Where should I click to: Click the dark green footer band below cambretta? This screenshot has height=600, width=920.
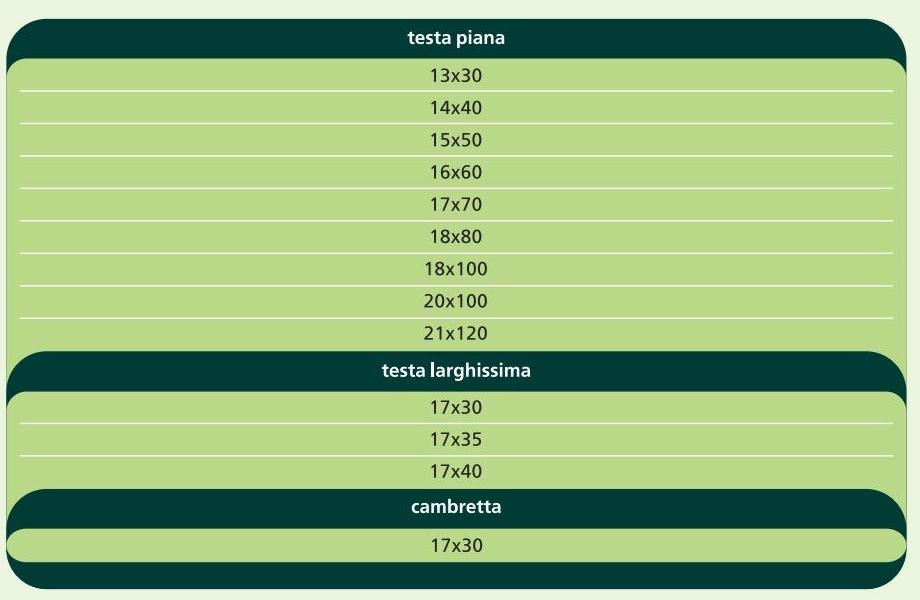point(456,577)
